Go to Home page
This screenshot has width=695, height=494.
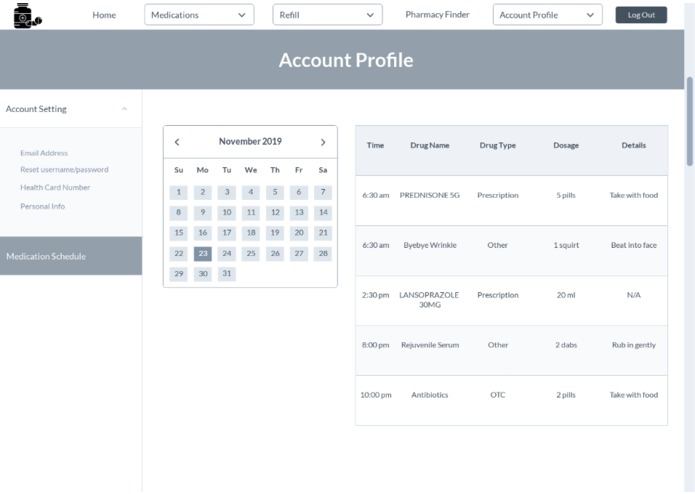tap(104, 15)
